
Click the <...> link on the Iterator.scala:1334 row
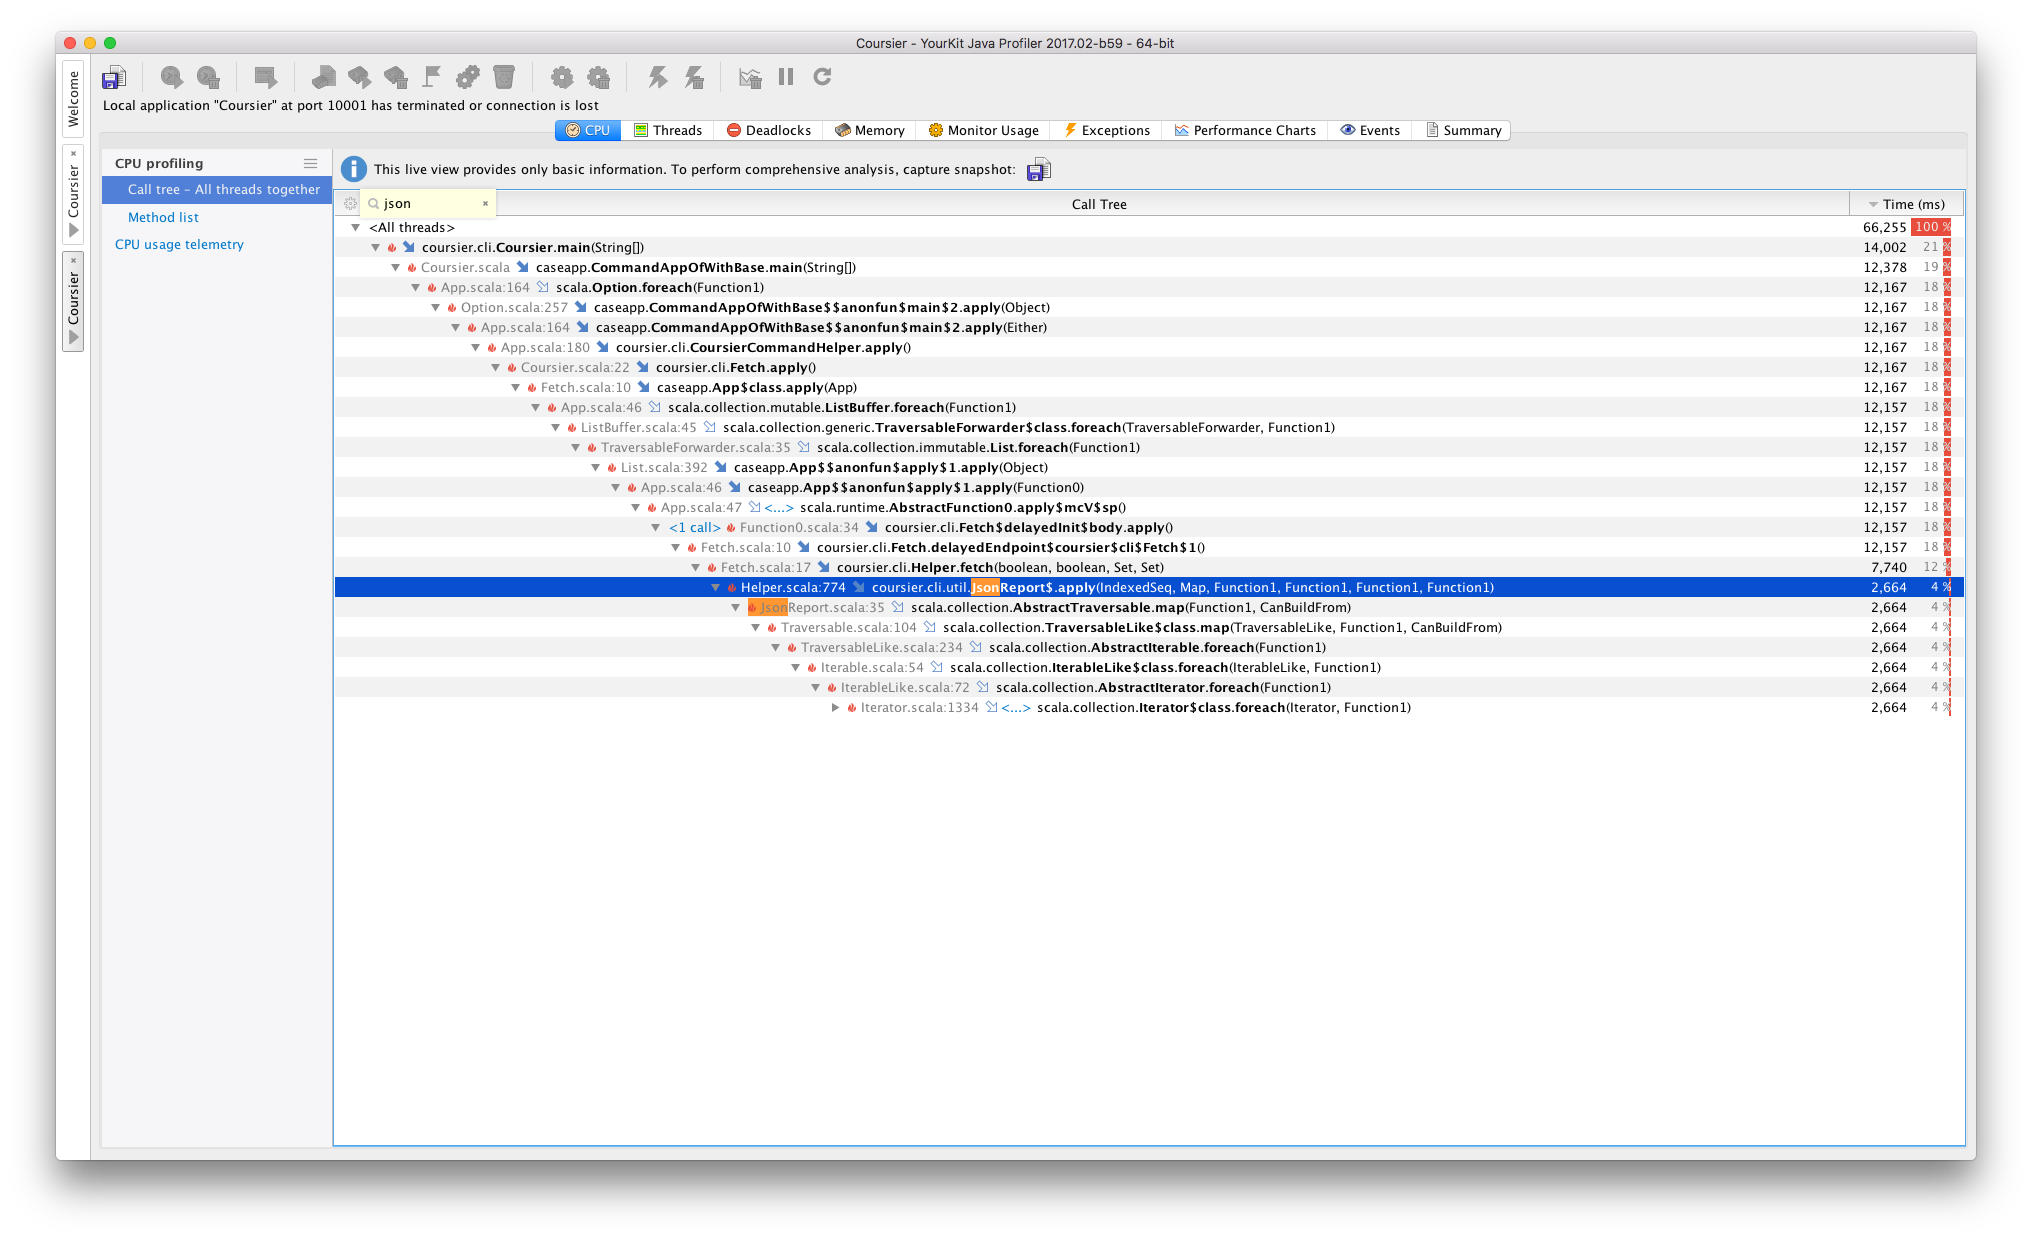(1015, 707)
